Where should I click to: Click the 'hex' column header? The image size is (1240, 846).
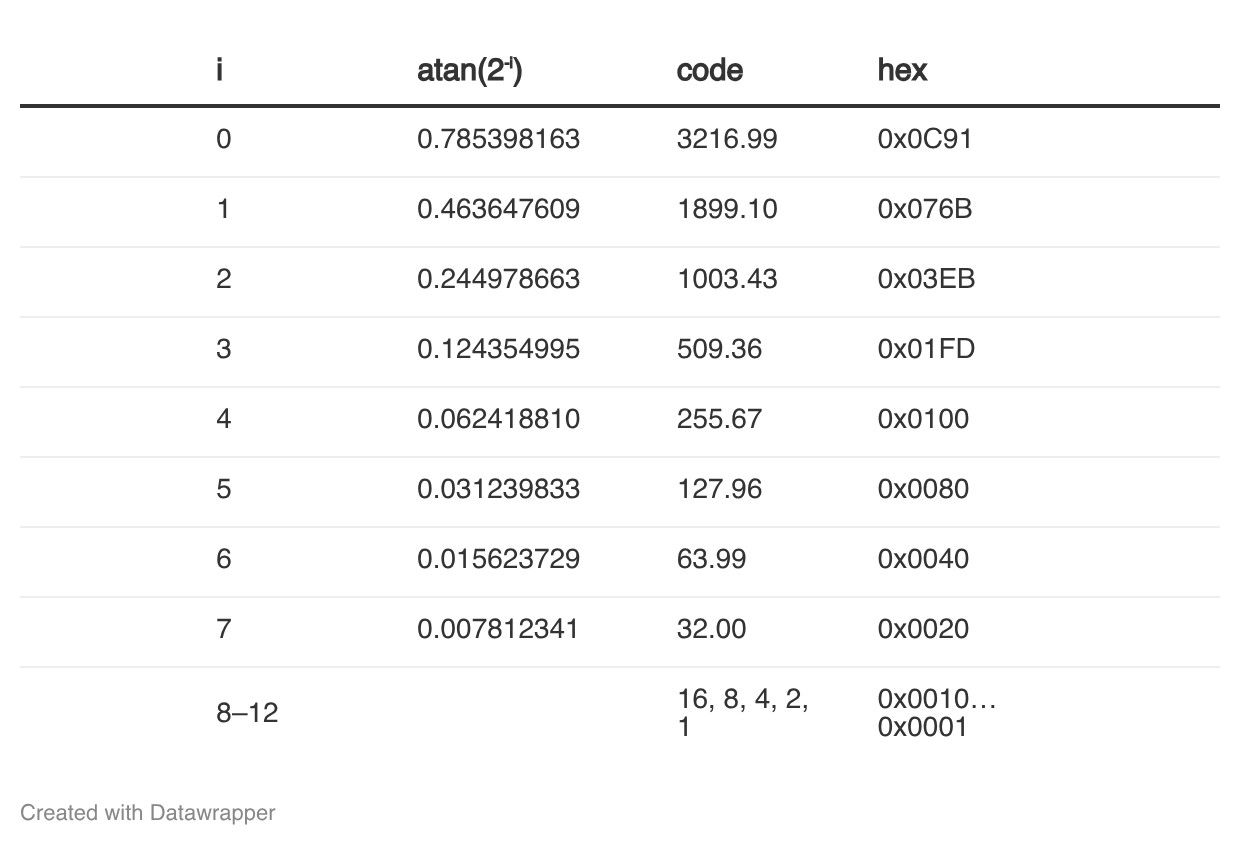point(903,70)
